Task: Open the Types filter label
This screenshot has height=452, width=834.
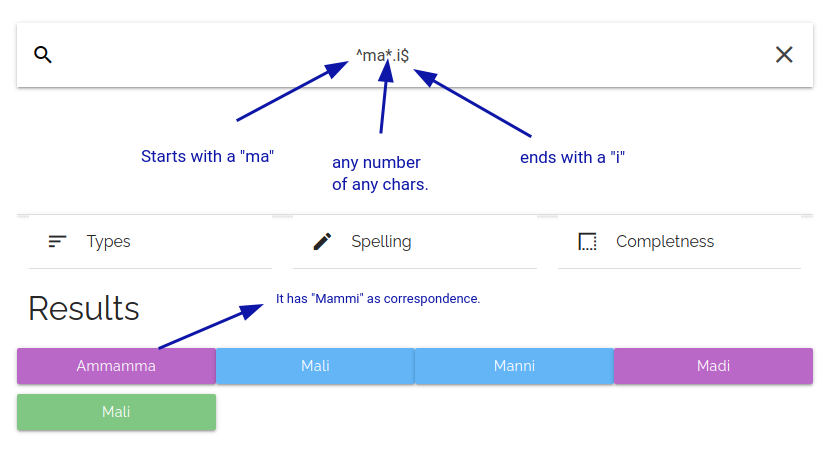Action: tap(108, 241)
